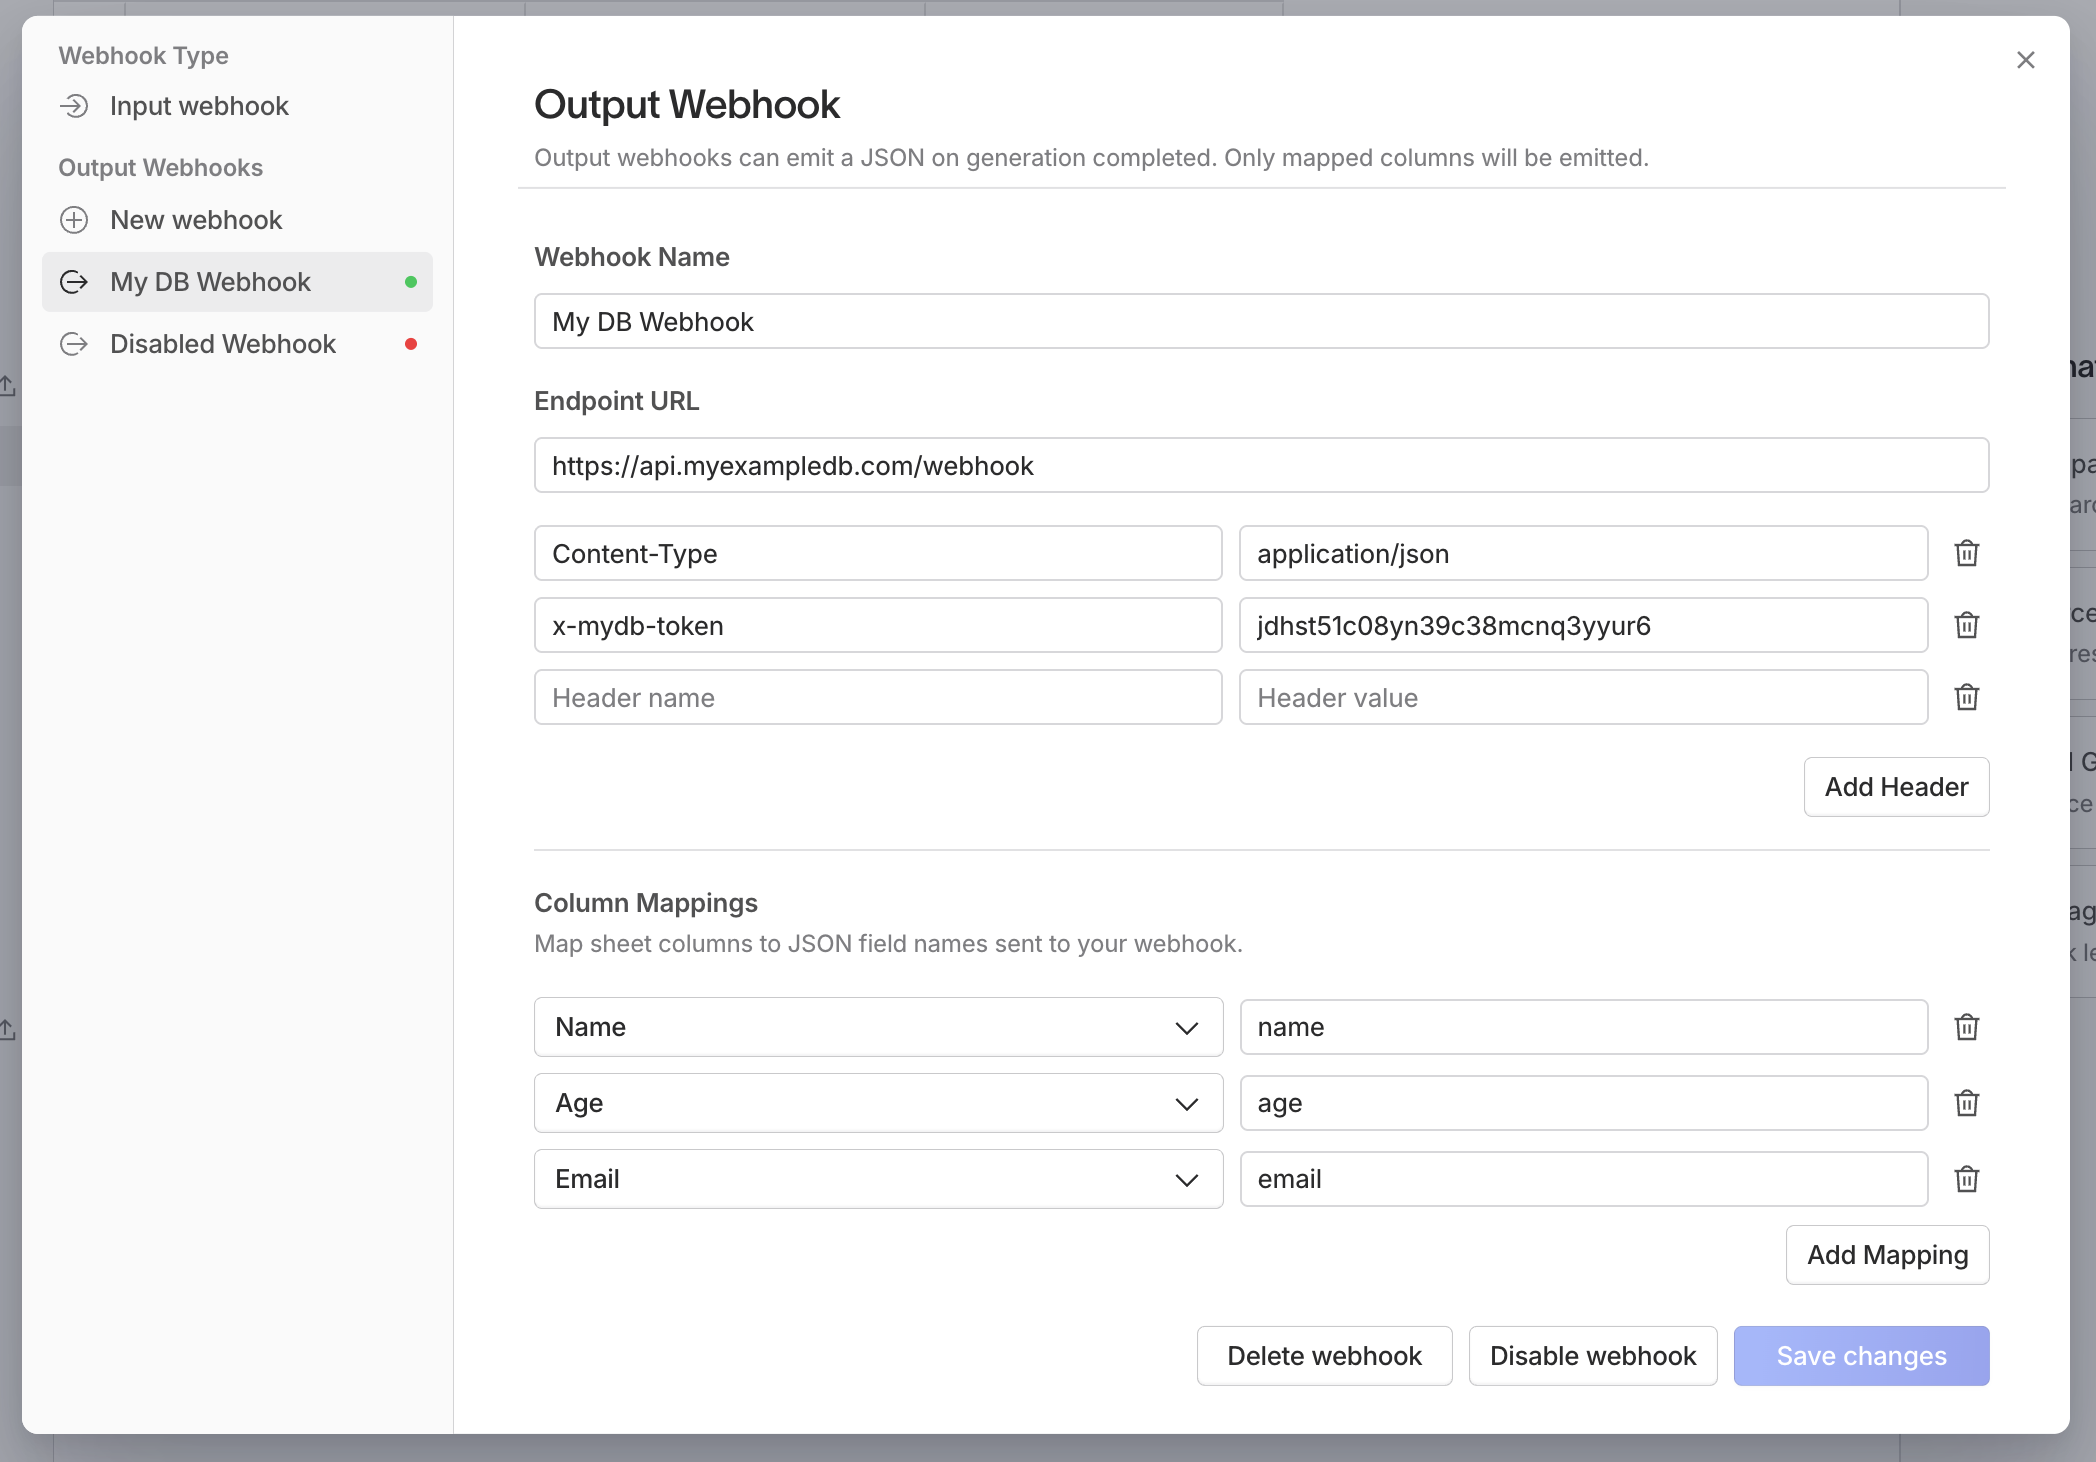Delete the Age column mapping
The height and width of the screenshot is (1462, 2096).
1966,1103
